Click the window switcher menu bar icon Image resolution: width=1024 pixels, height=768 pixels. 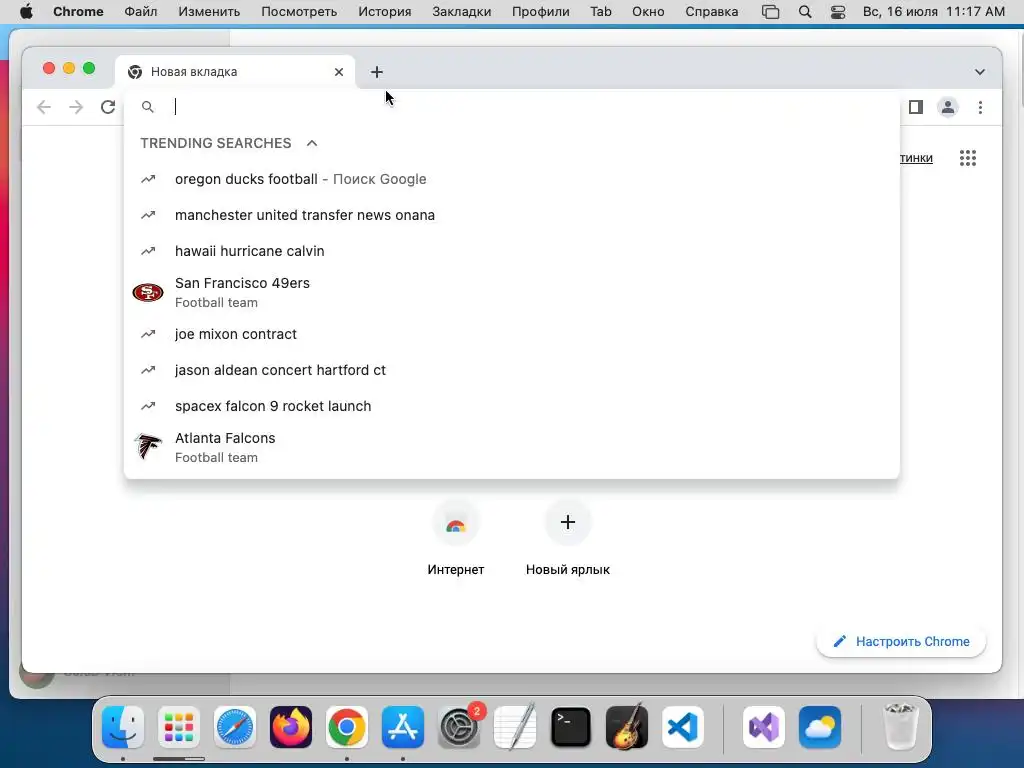(x=771, y=11)
